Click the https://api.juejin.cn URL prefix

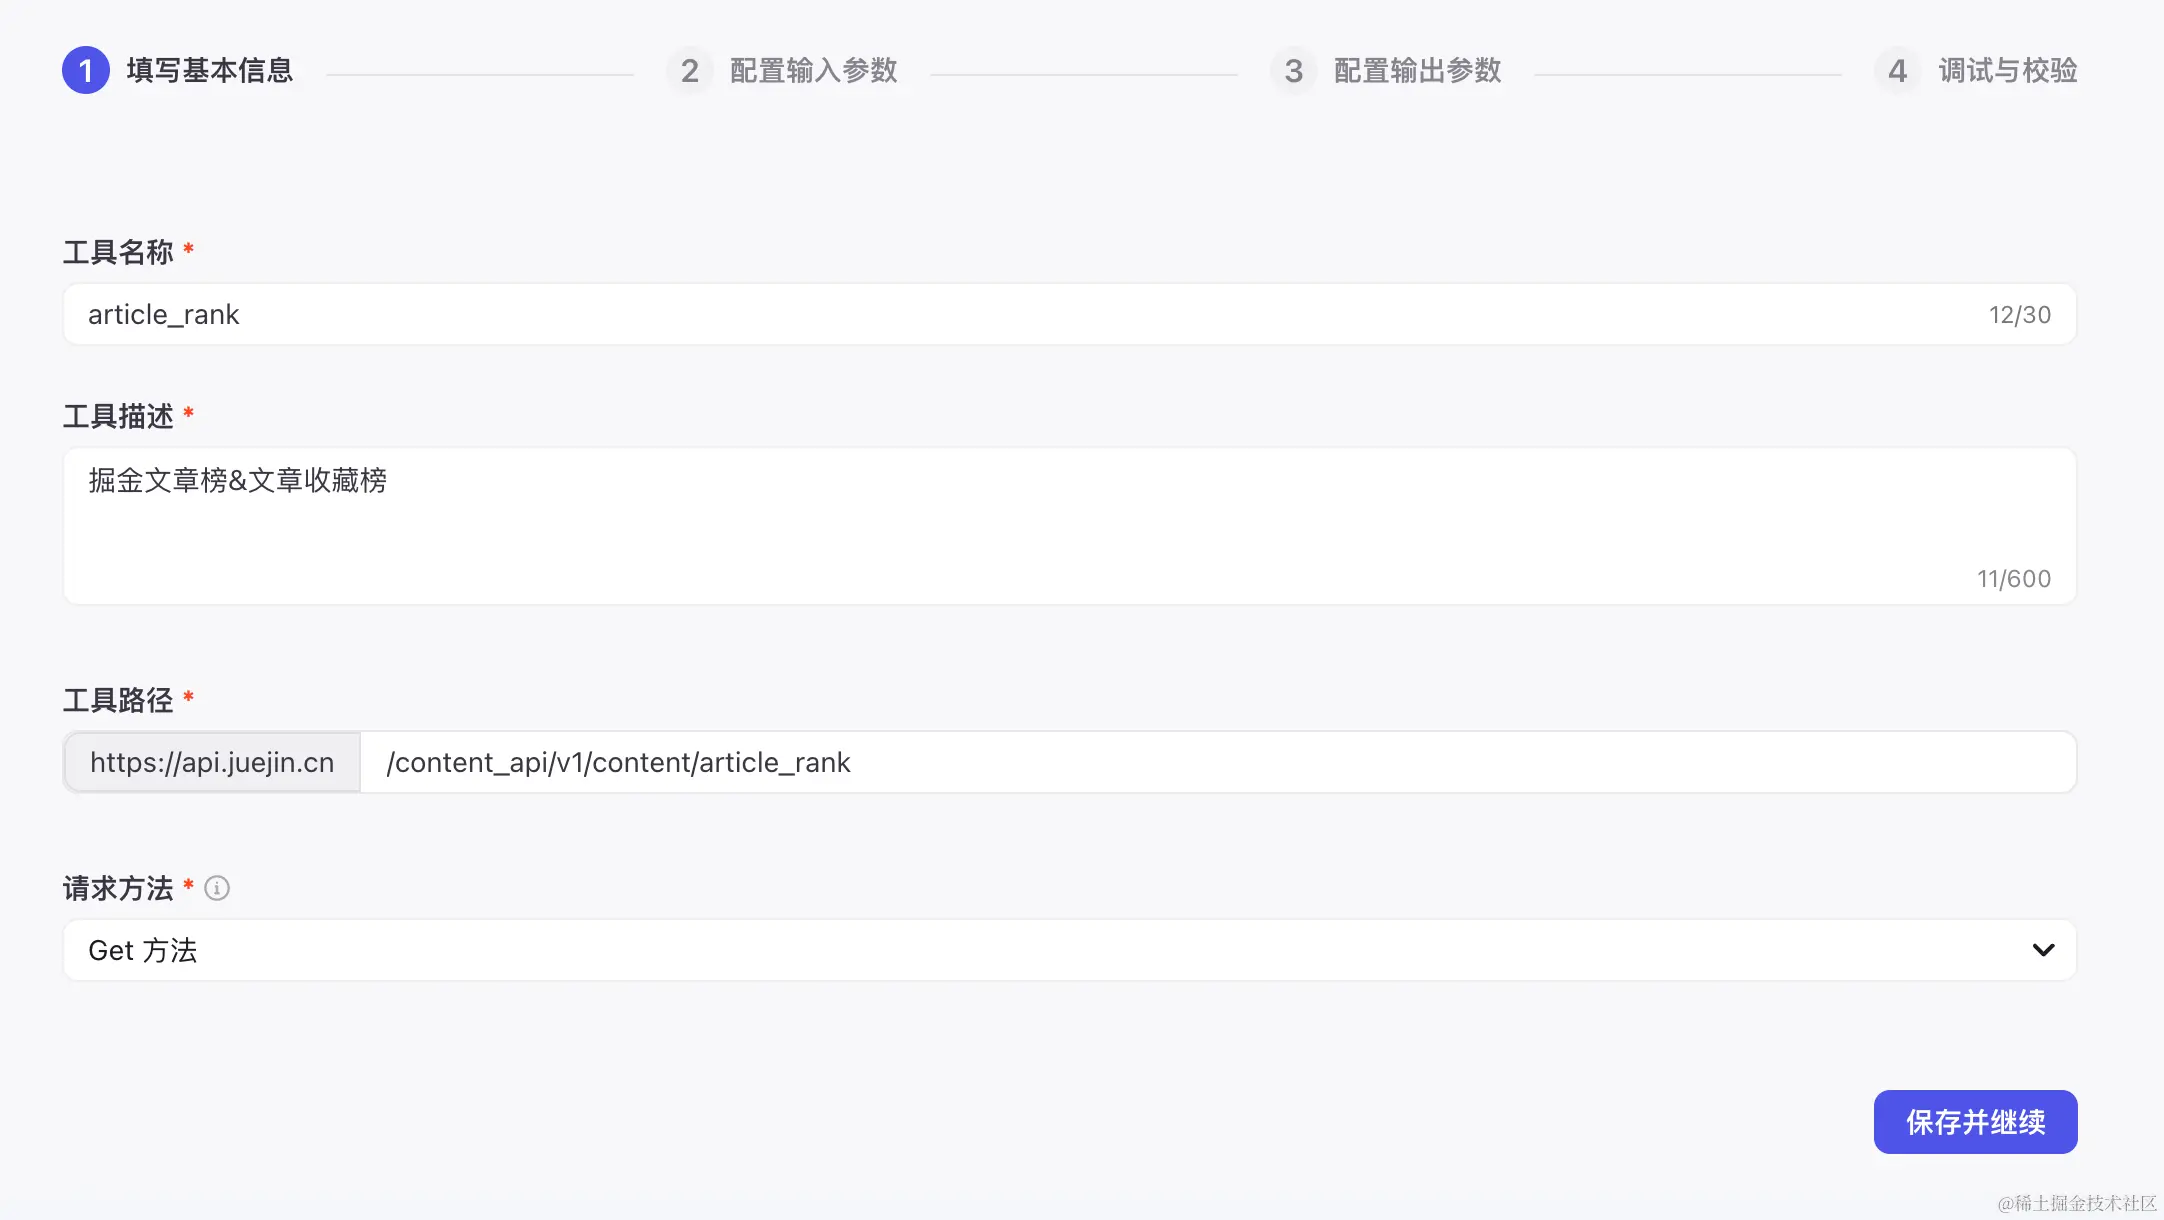[x=212, y=762]
